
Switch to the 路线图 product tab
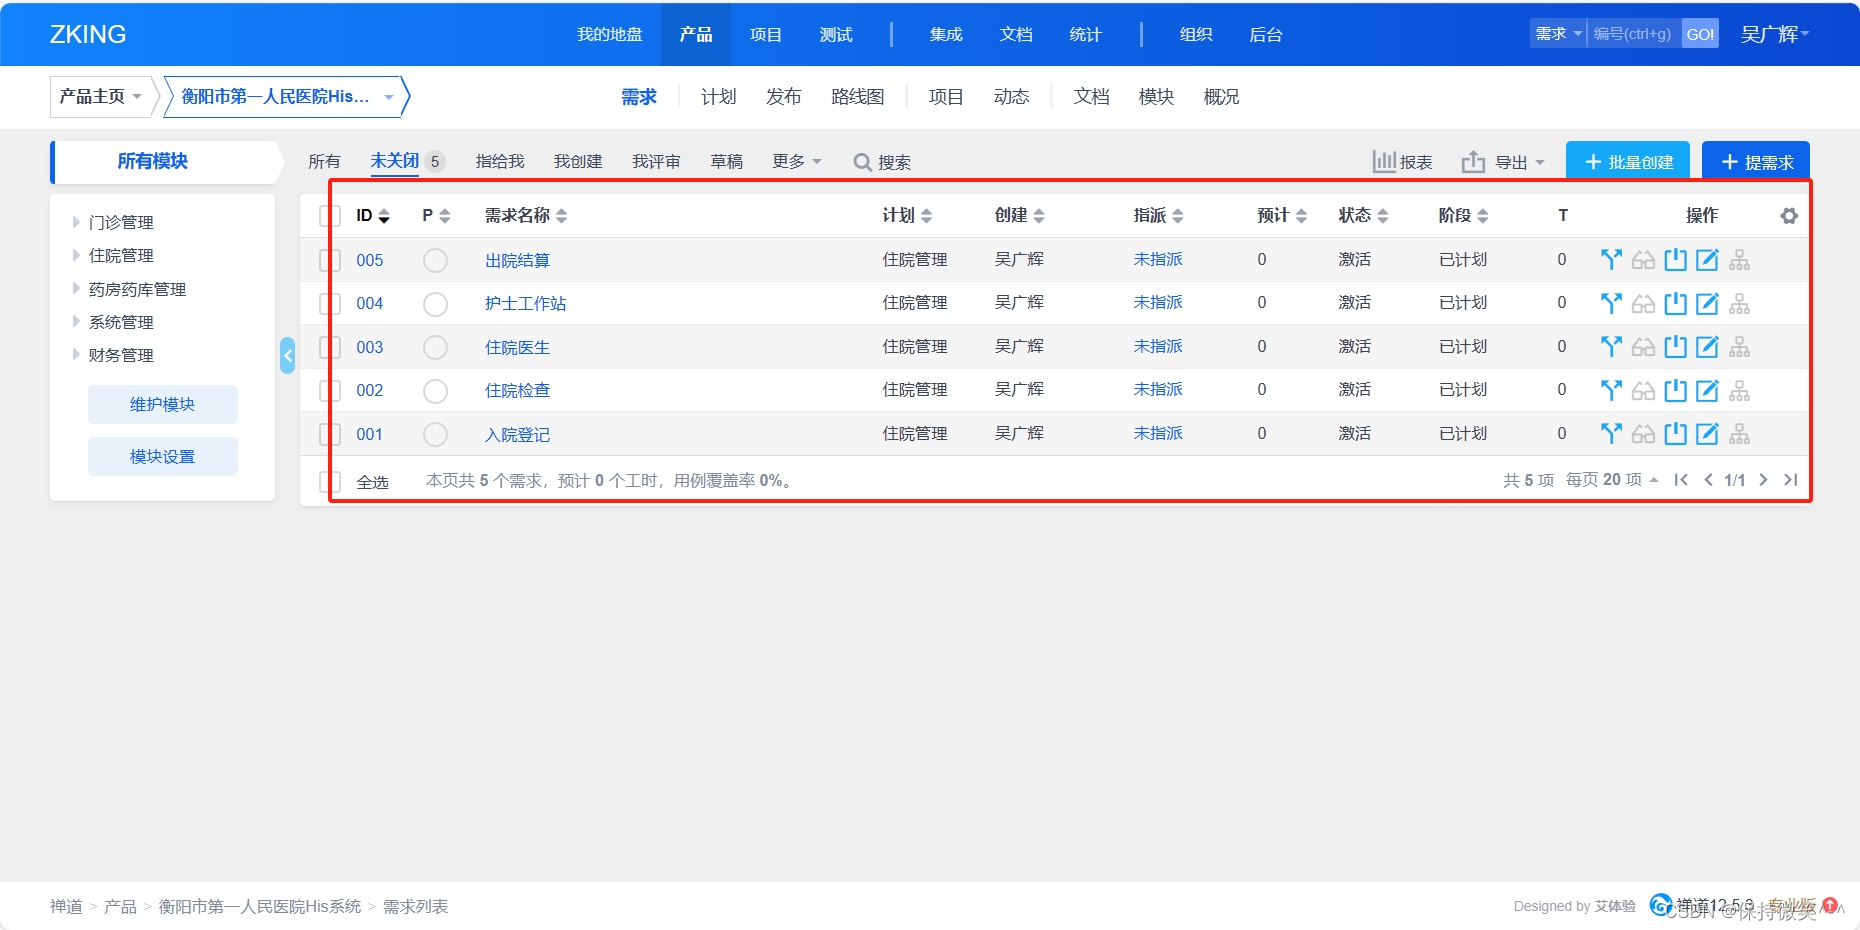click(858, 96)
